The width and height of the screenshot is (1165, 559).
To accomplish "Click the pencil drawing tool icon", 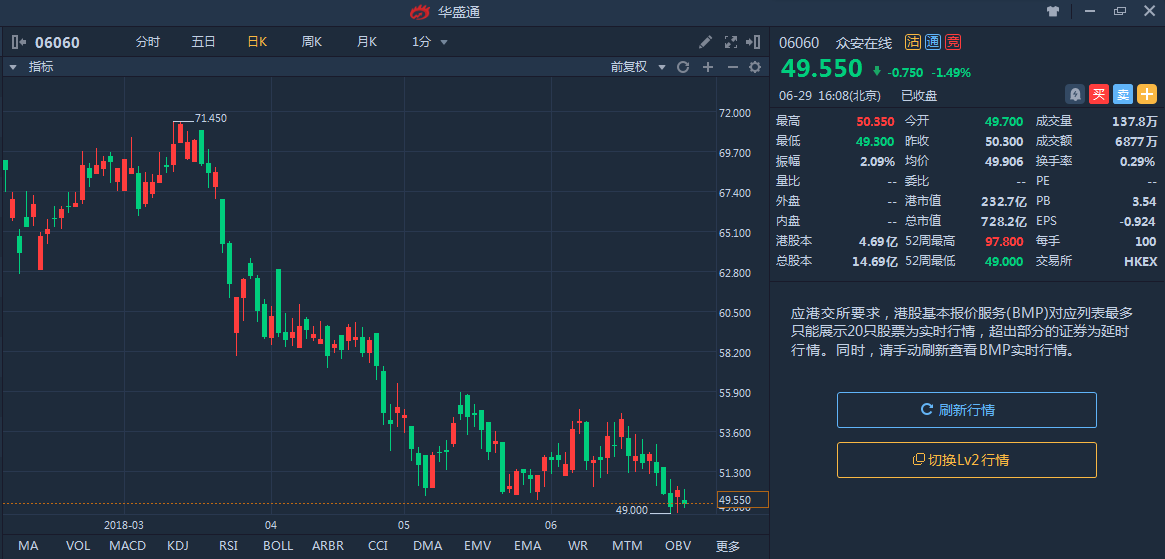I will (705, 42).
